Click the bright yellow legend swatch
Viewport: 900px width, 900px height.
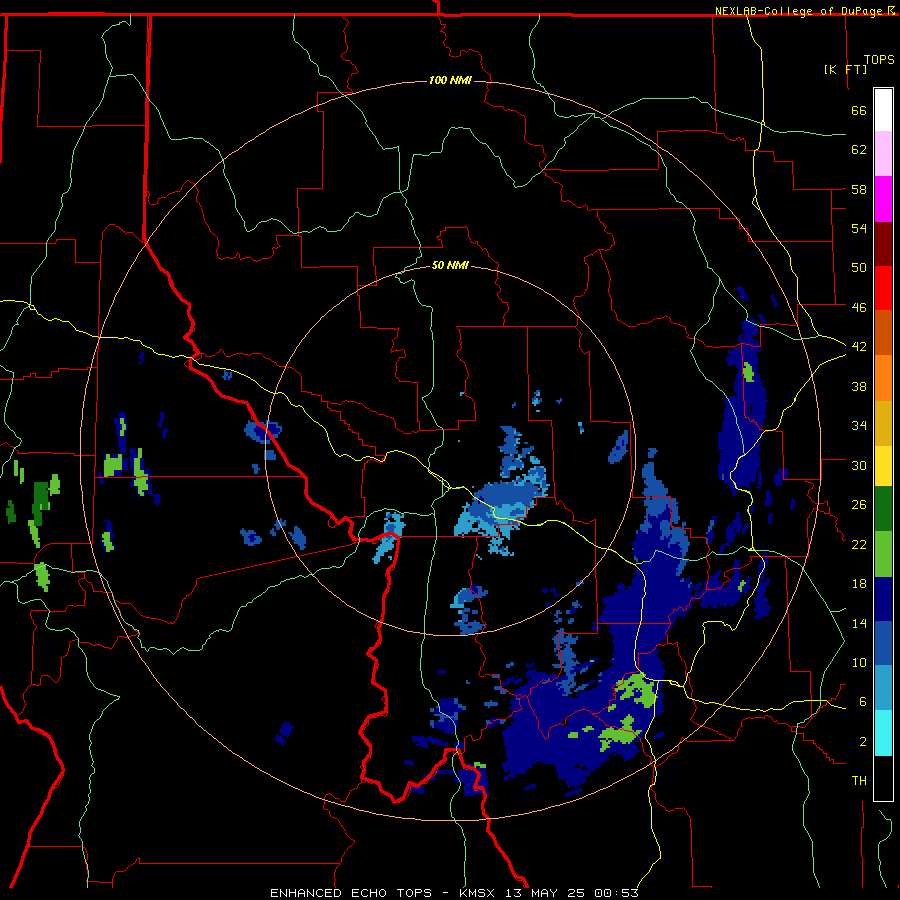[883, 466]
